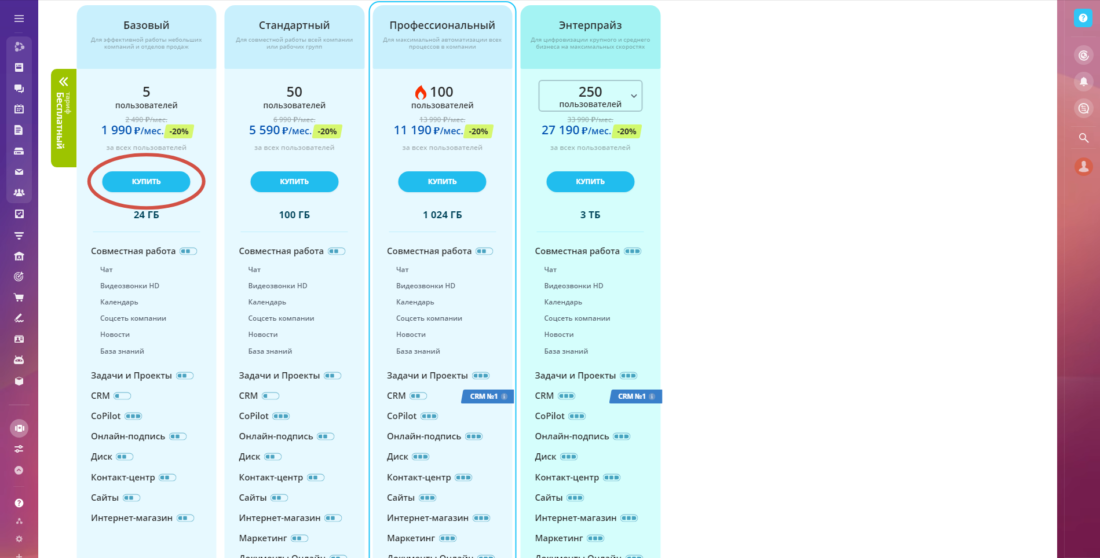Open the user profile avatar
The image size is (1100, 558).
point(1082,167)
